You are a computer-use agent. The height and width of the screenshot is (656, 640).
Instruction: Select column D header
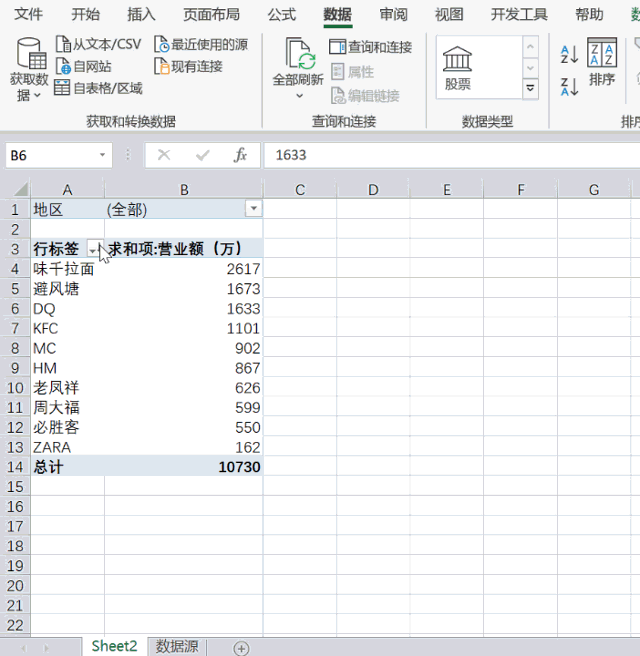tap(373, 190)
